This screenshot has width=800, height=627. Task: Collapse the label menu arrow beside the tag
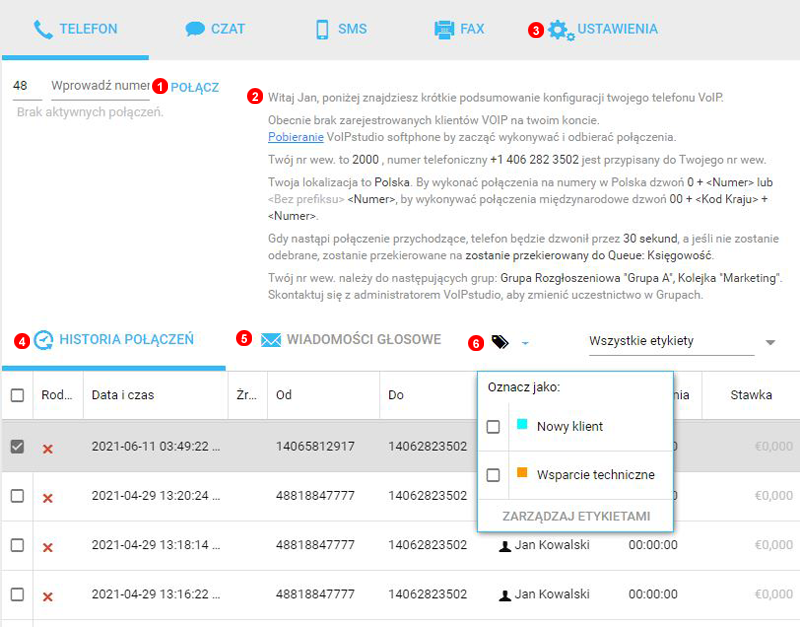click(525, 343)
